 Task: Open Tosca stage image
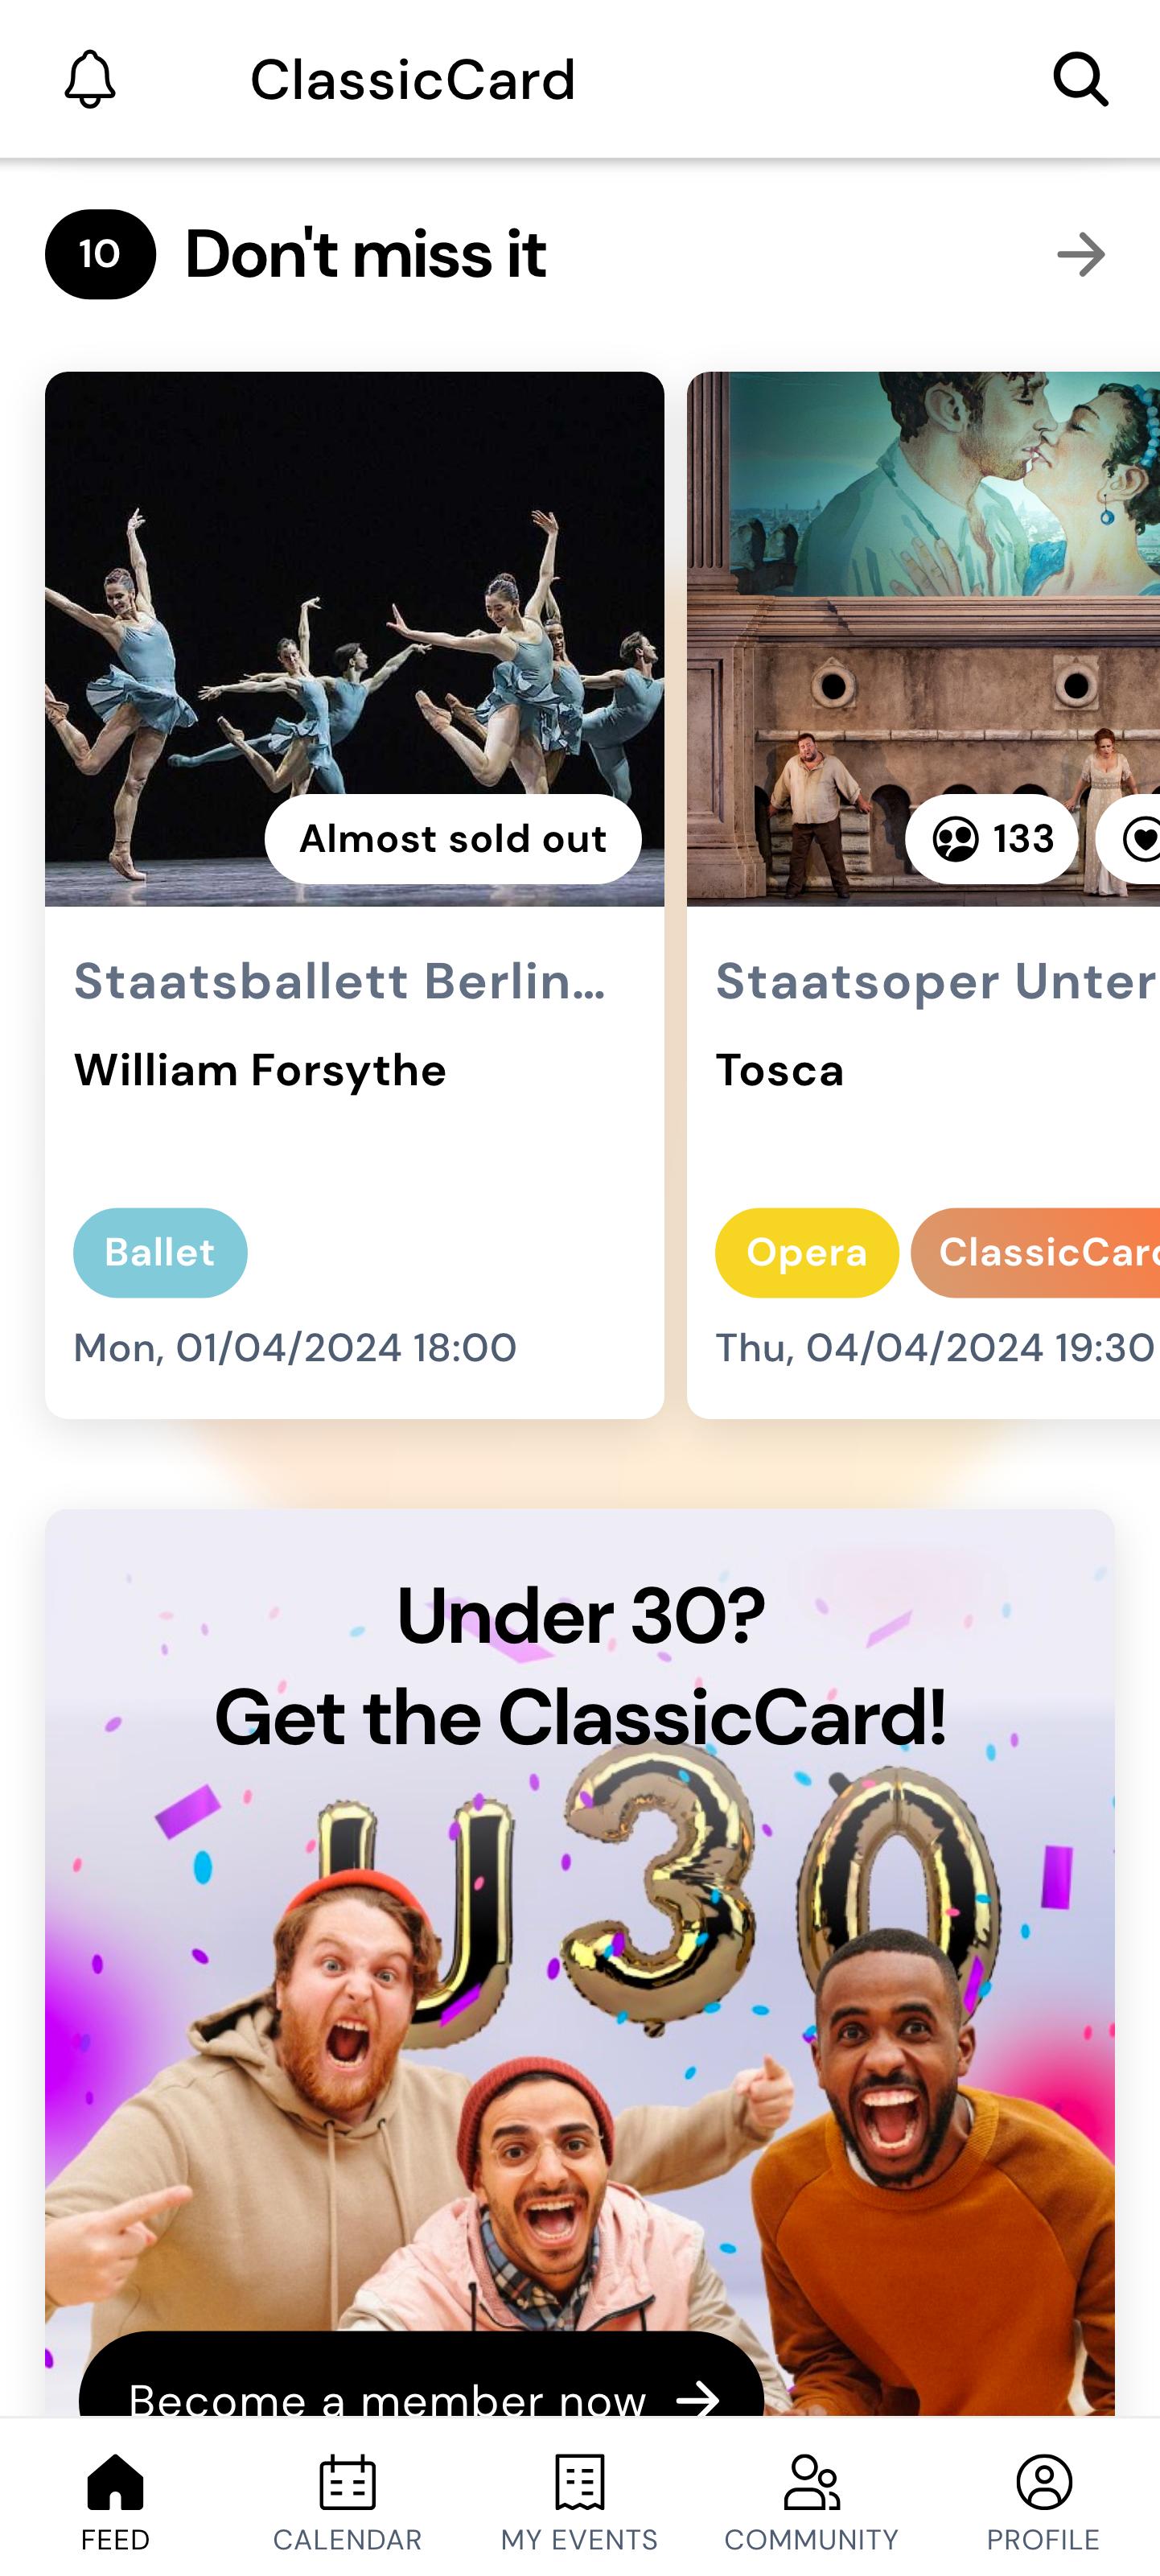point(923,639)
